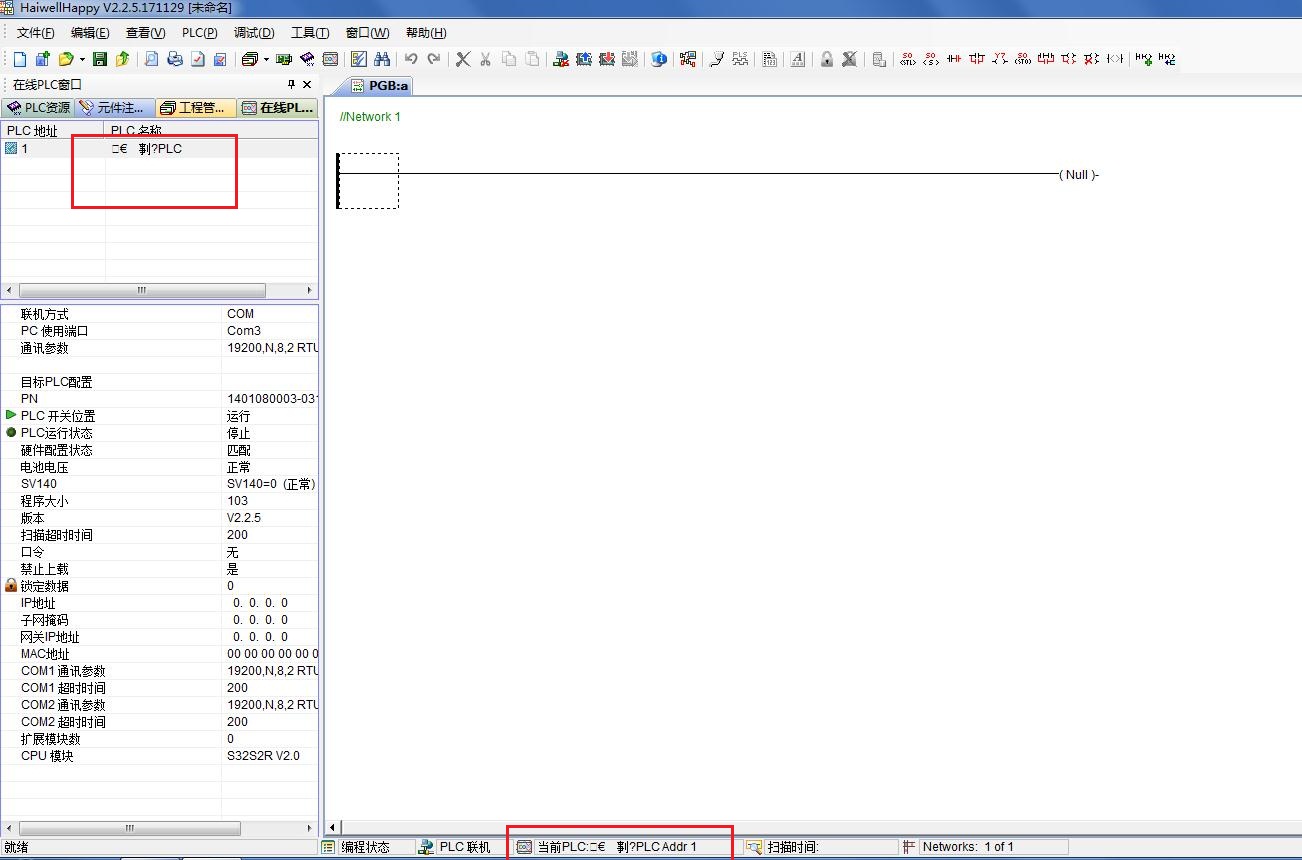Viewport: 1302px width, 860px height.
Task: Expand the dropdown arrow beside Open folder
Action: tap(82, 59)
